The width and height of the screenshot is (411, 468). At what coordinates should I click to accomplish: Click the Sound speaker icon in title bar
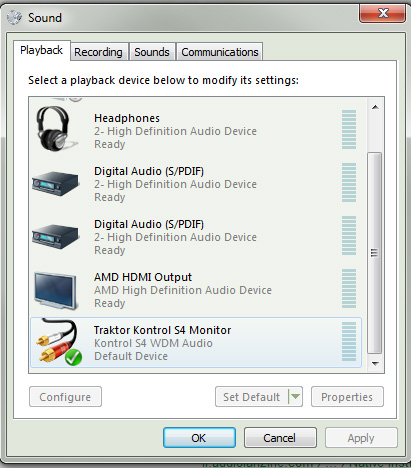(x=14, y=18)
